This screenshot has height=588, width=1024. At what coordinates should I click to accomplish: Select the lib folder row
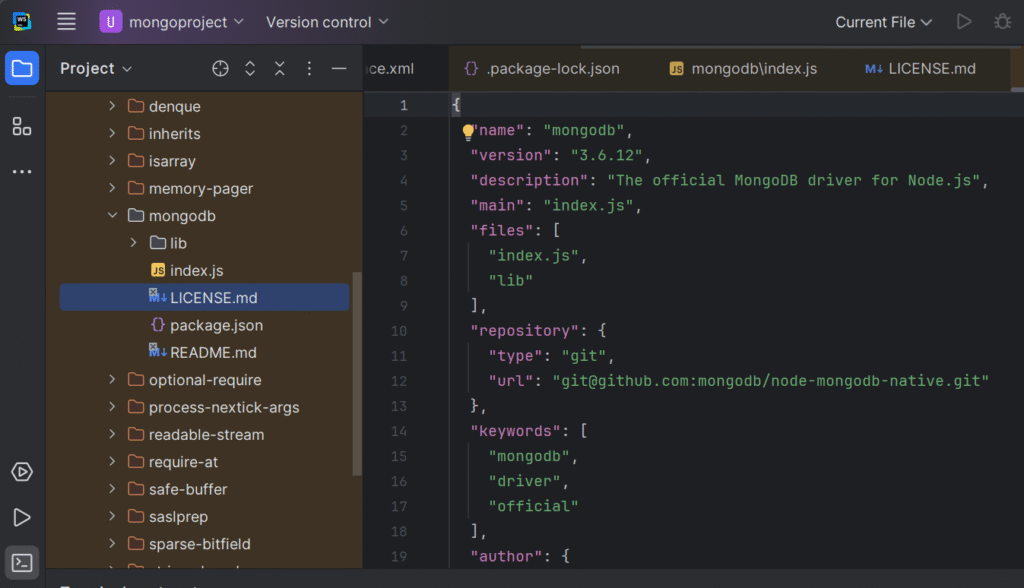204,243
